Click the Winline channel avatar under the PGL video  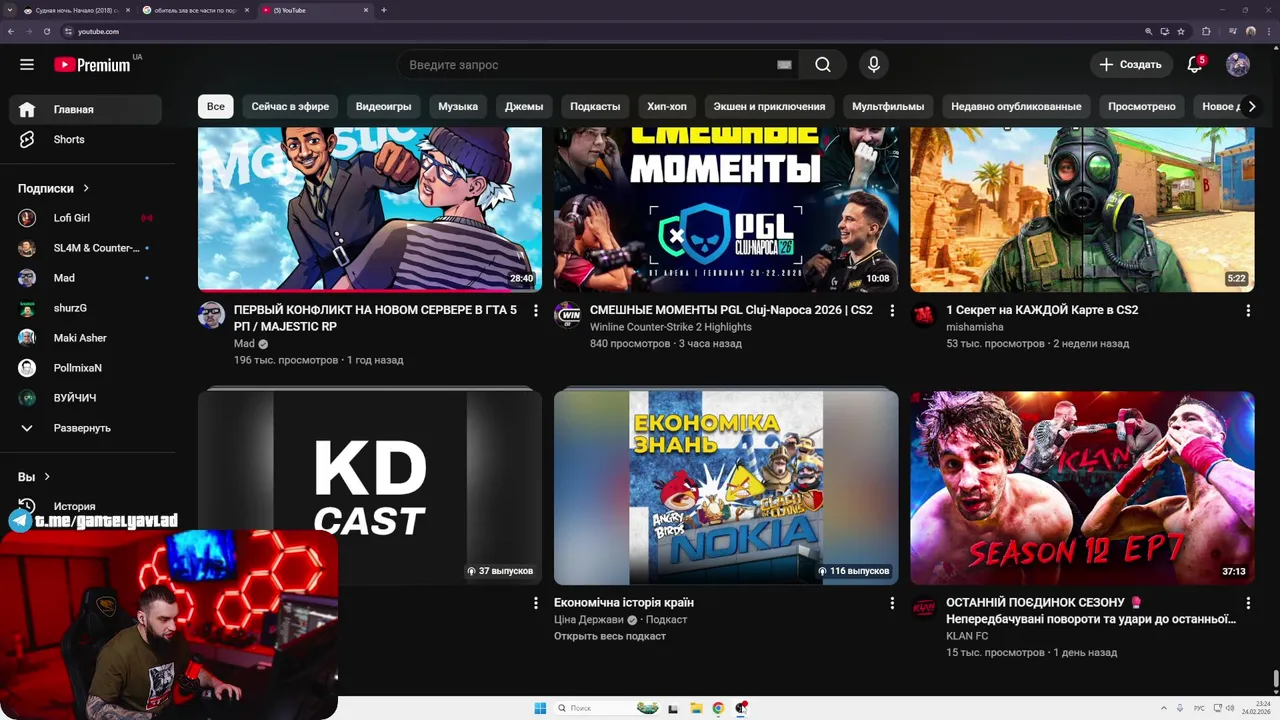(567, 315)
